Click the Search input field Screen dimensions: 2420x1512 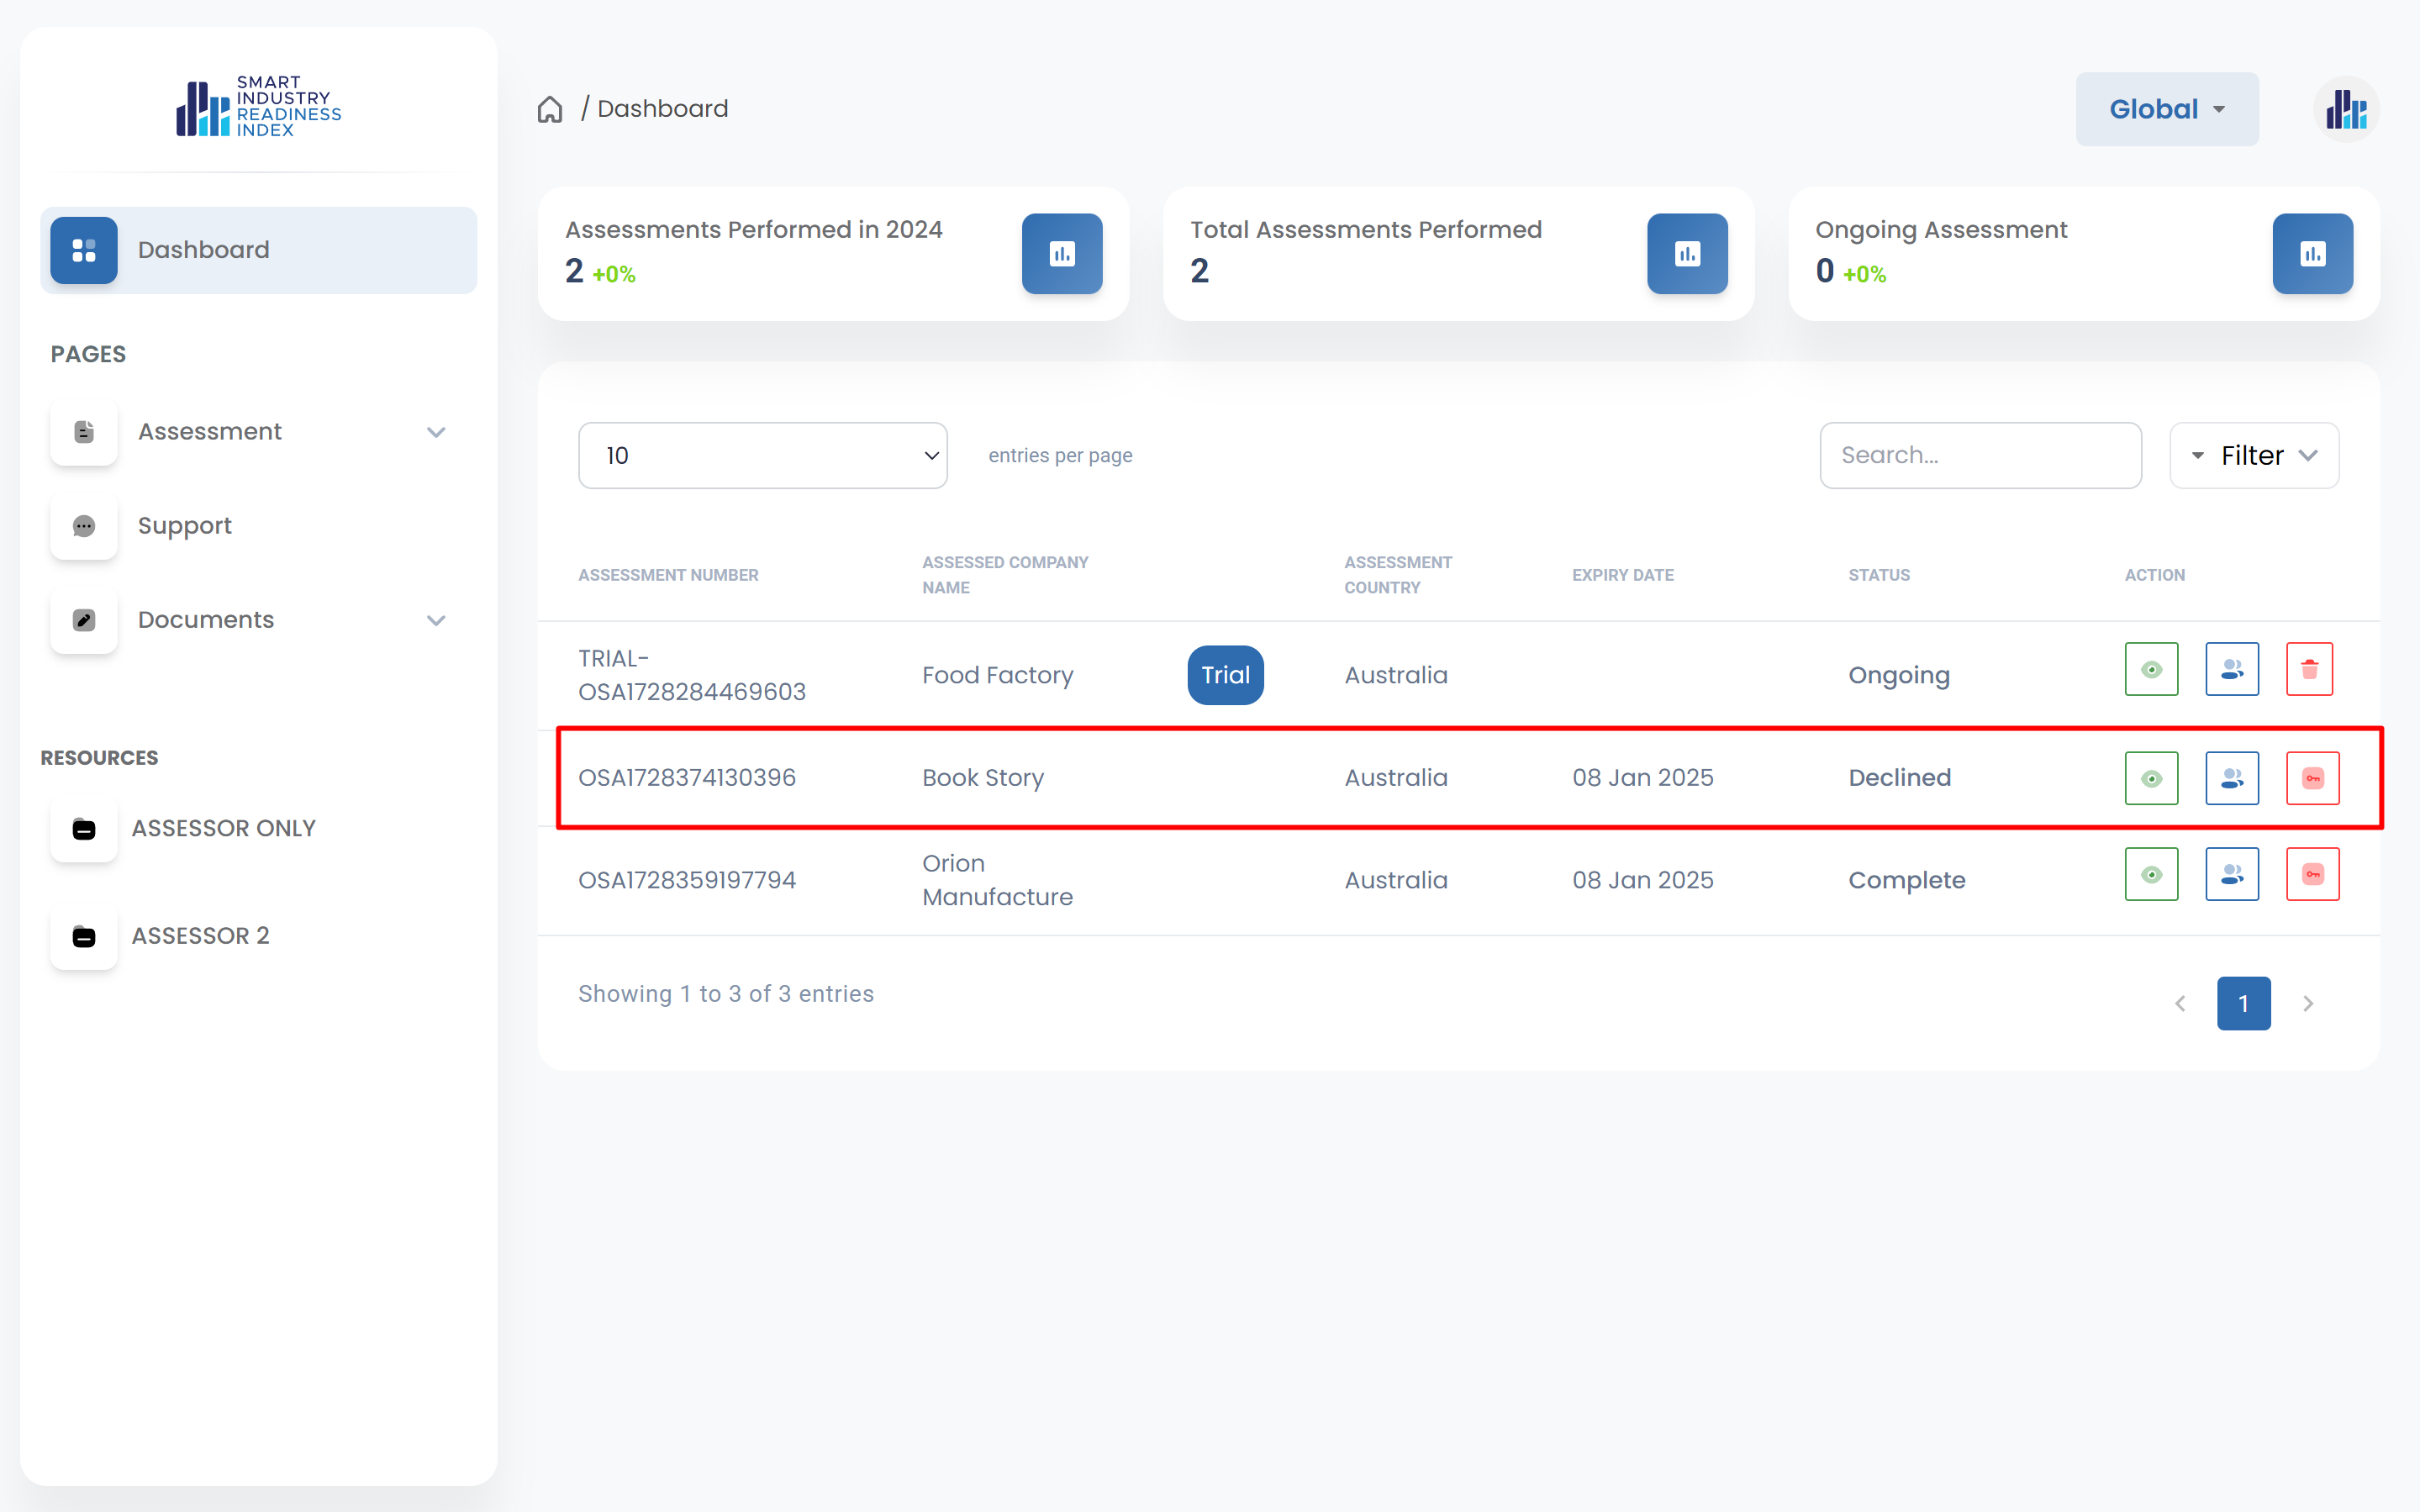(x=1979, y=456)
